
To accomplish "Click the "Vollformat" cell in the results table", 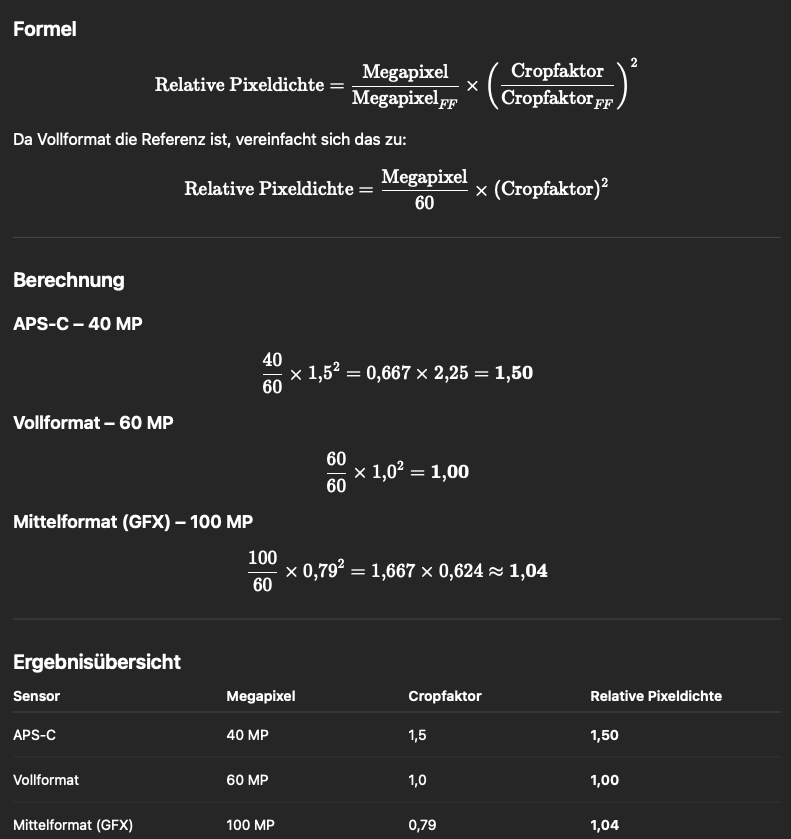I will [46, 780].
